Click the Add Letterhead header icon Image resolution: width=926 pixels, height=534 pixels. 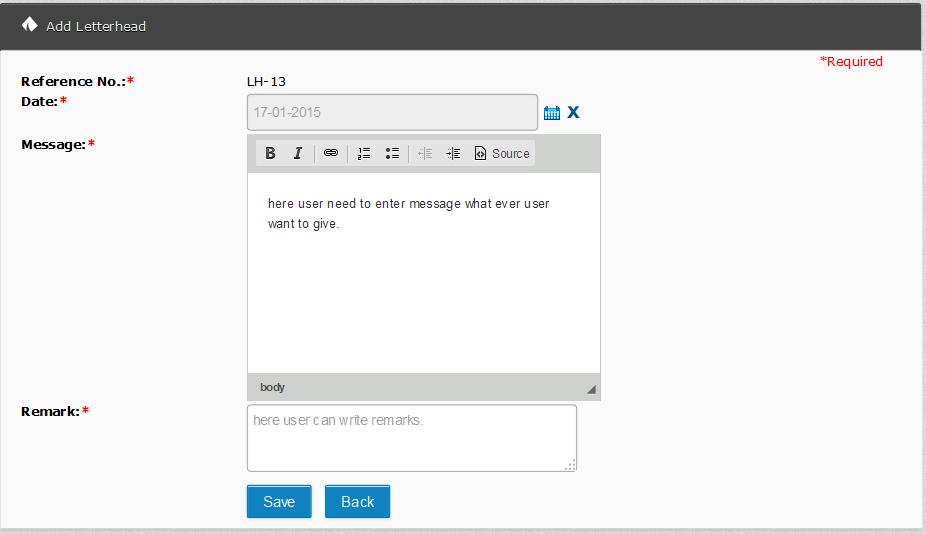point(29,25)
